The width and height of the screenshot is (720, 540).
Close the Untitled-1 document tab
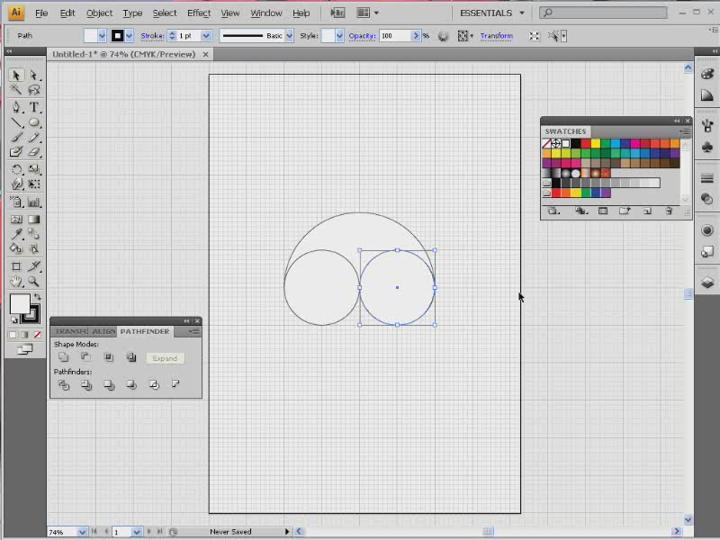tap(206, 54)
